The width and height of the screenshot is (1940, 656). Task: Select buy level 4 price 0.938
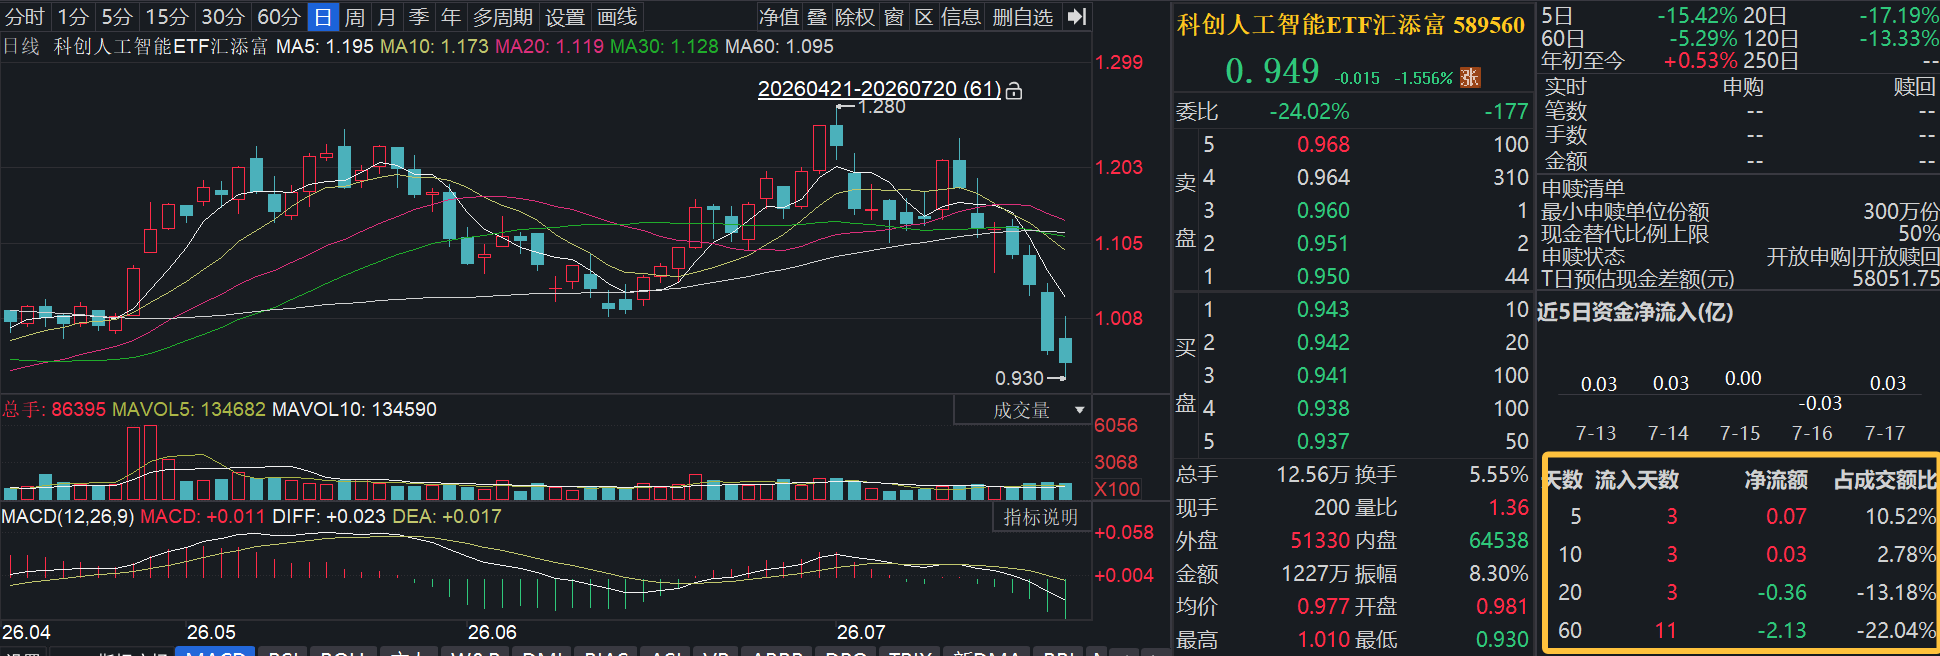1323,409
